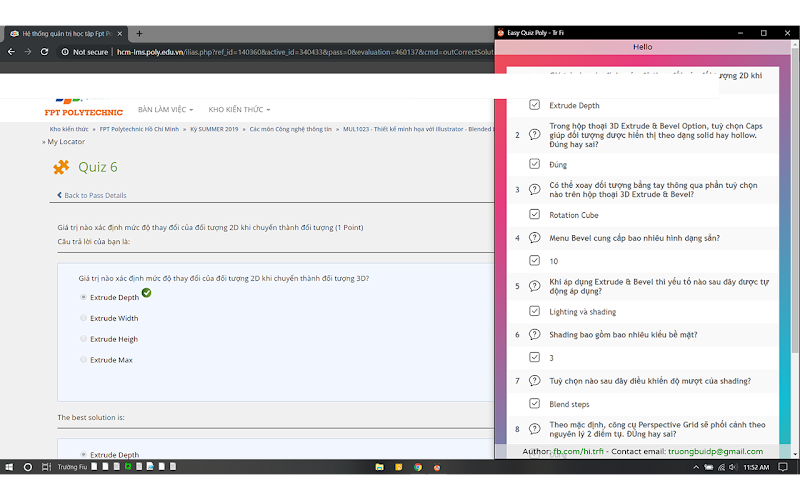This screenshot has width=800, height=500.
Task: Open network settings in system tray
Action: (x=721, y=467)
